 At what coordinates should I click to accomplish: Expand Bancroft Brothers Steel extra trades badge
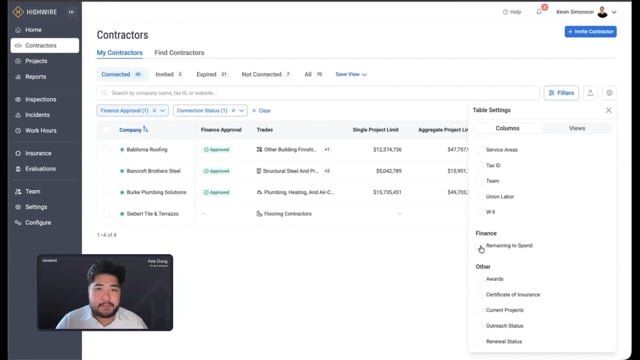pos(327,171)
